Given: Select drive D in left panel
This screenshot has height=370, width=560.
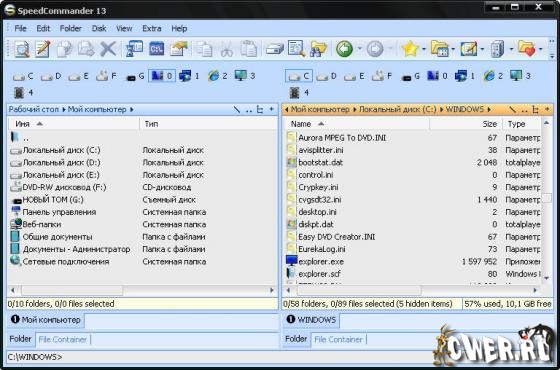Looking at the screenshot, I should [51, 76].
